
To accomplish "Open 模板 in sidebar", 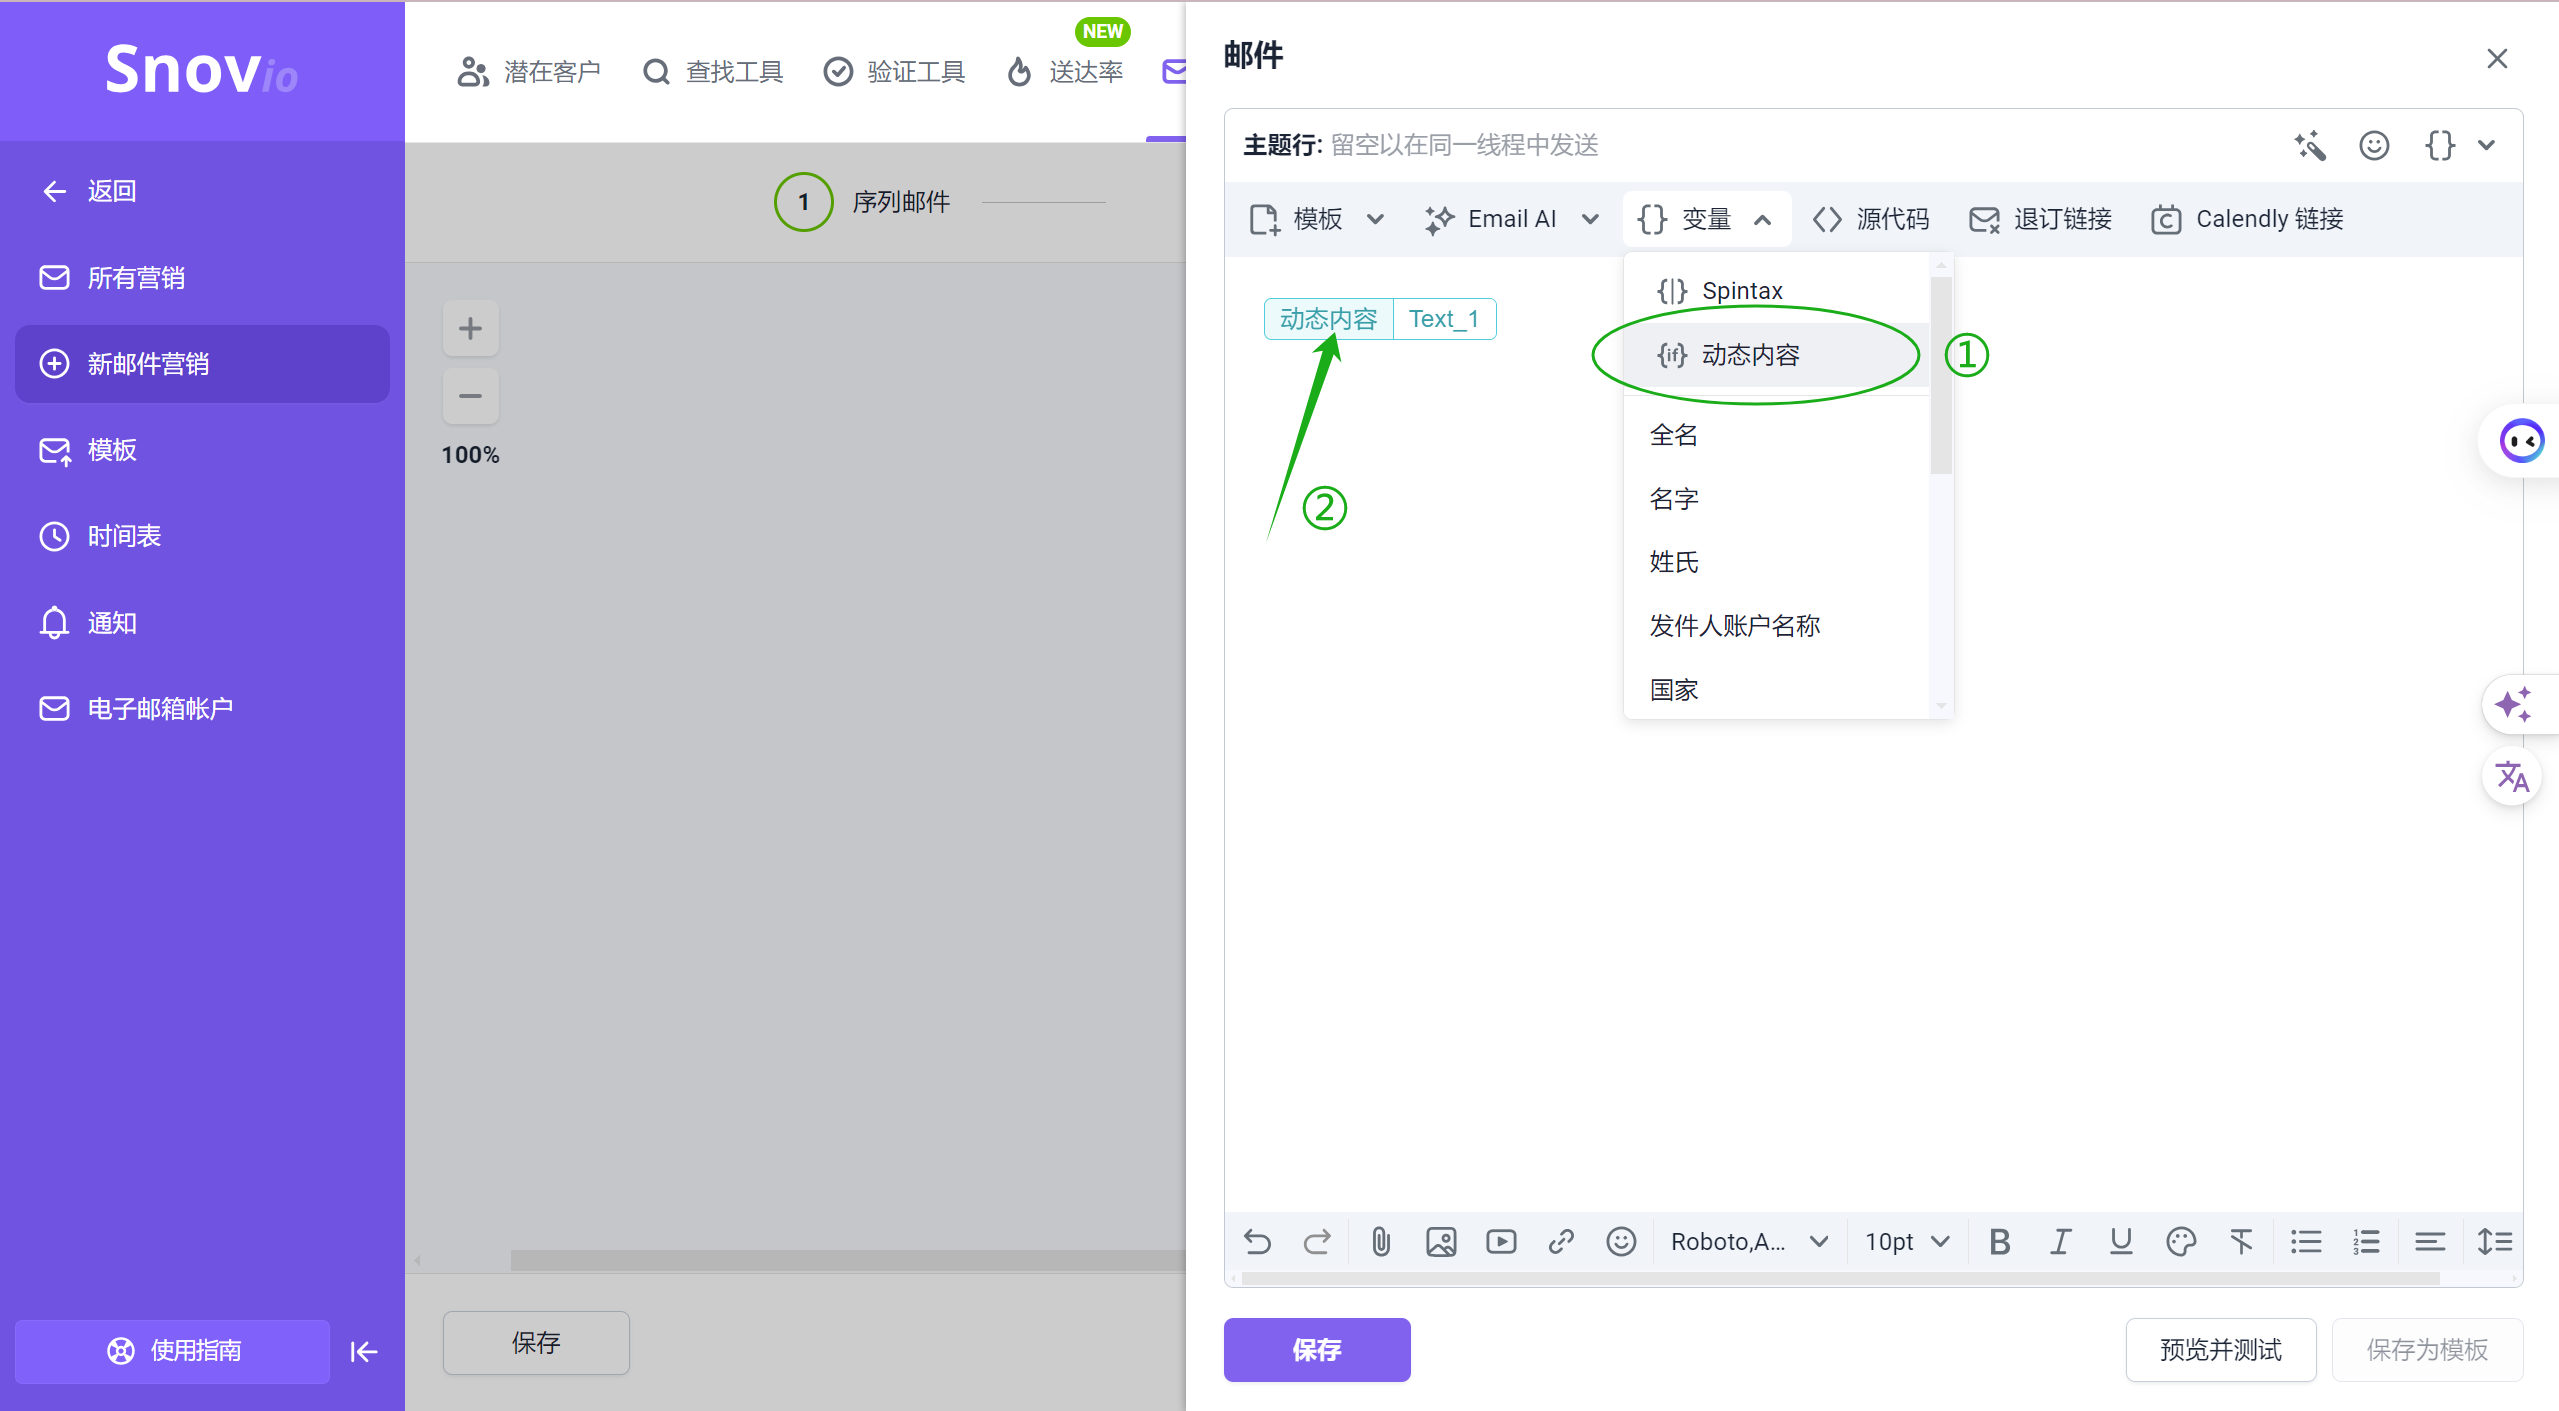I will point(202,450).
